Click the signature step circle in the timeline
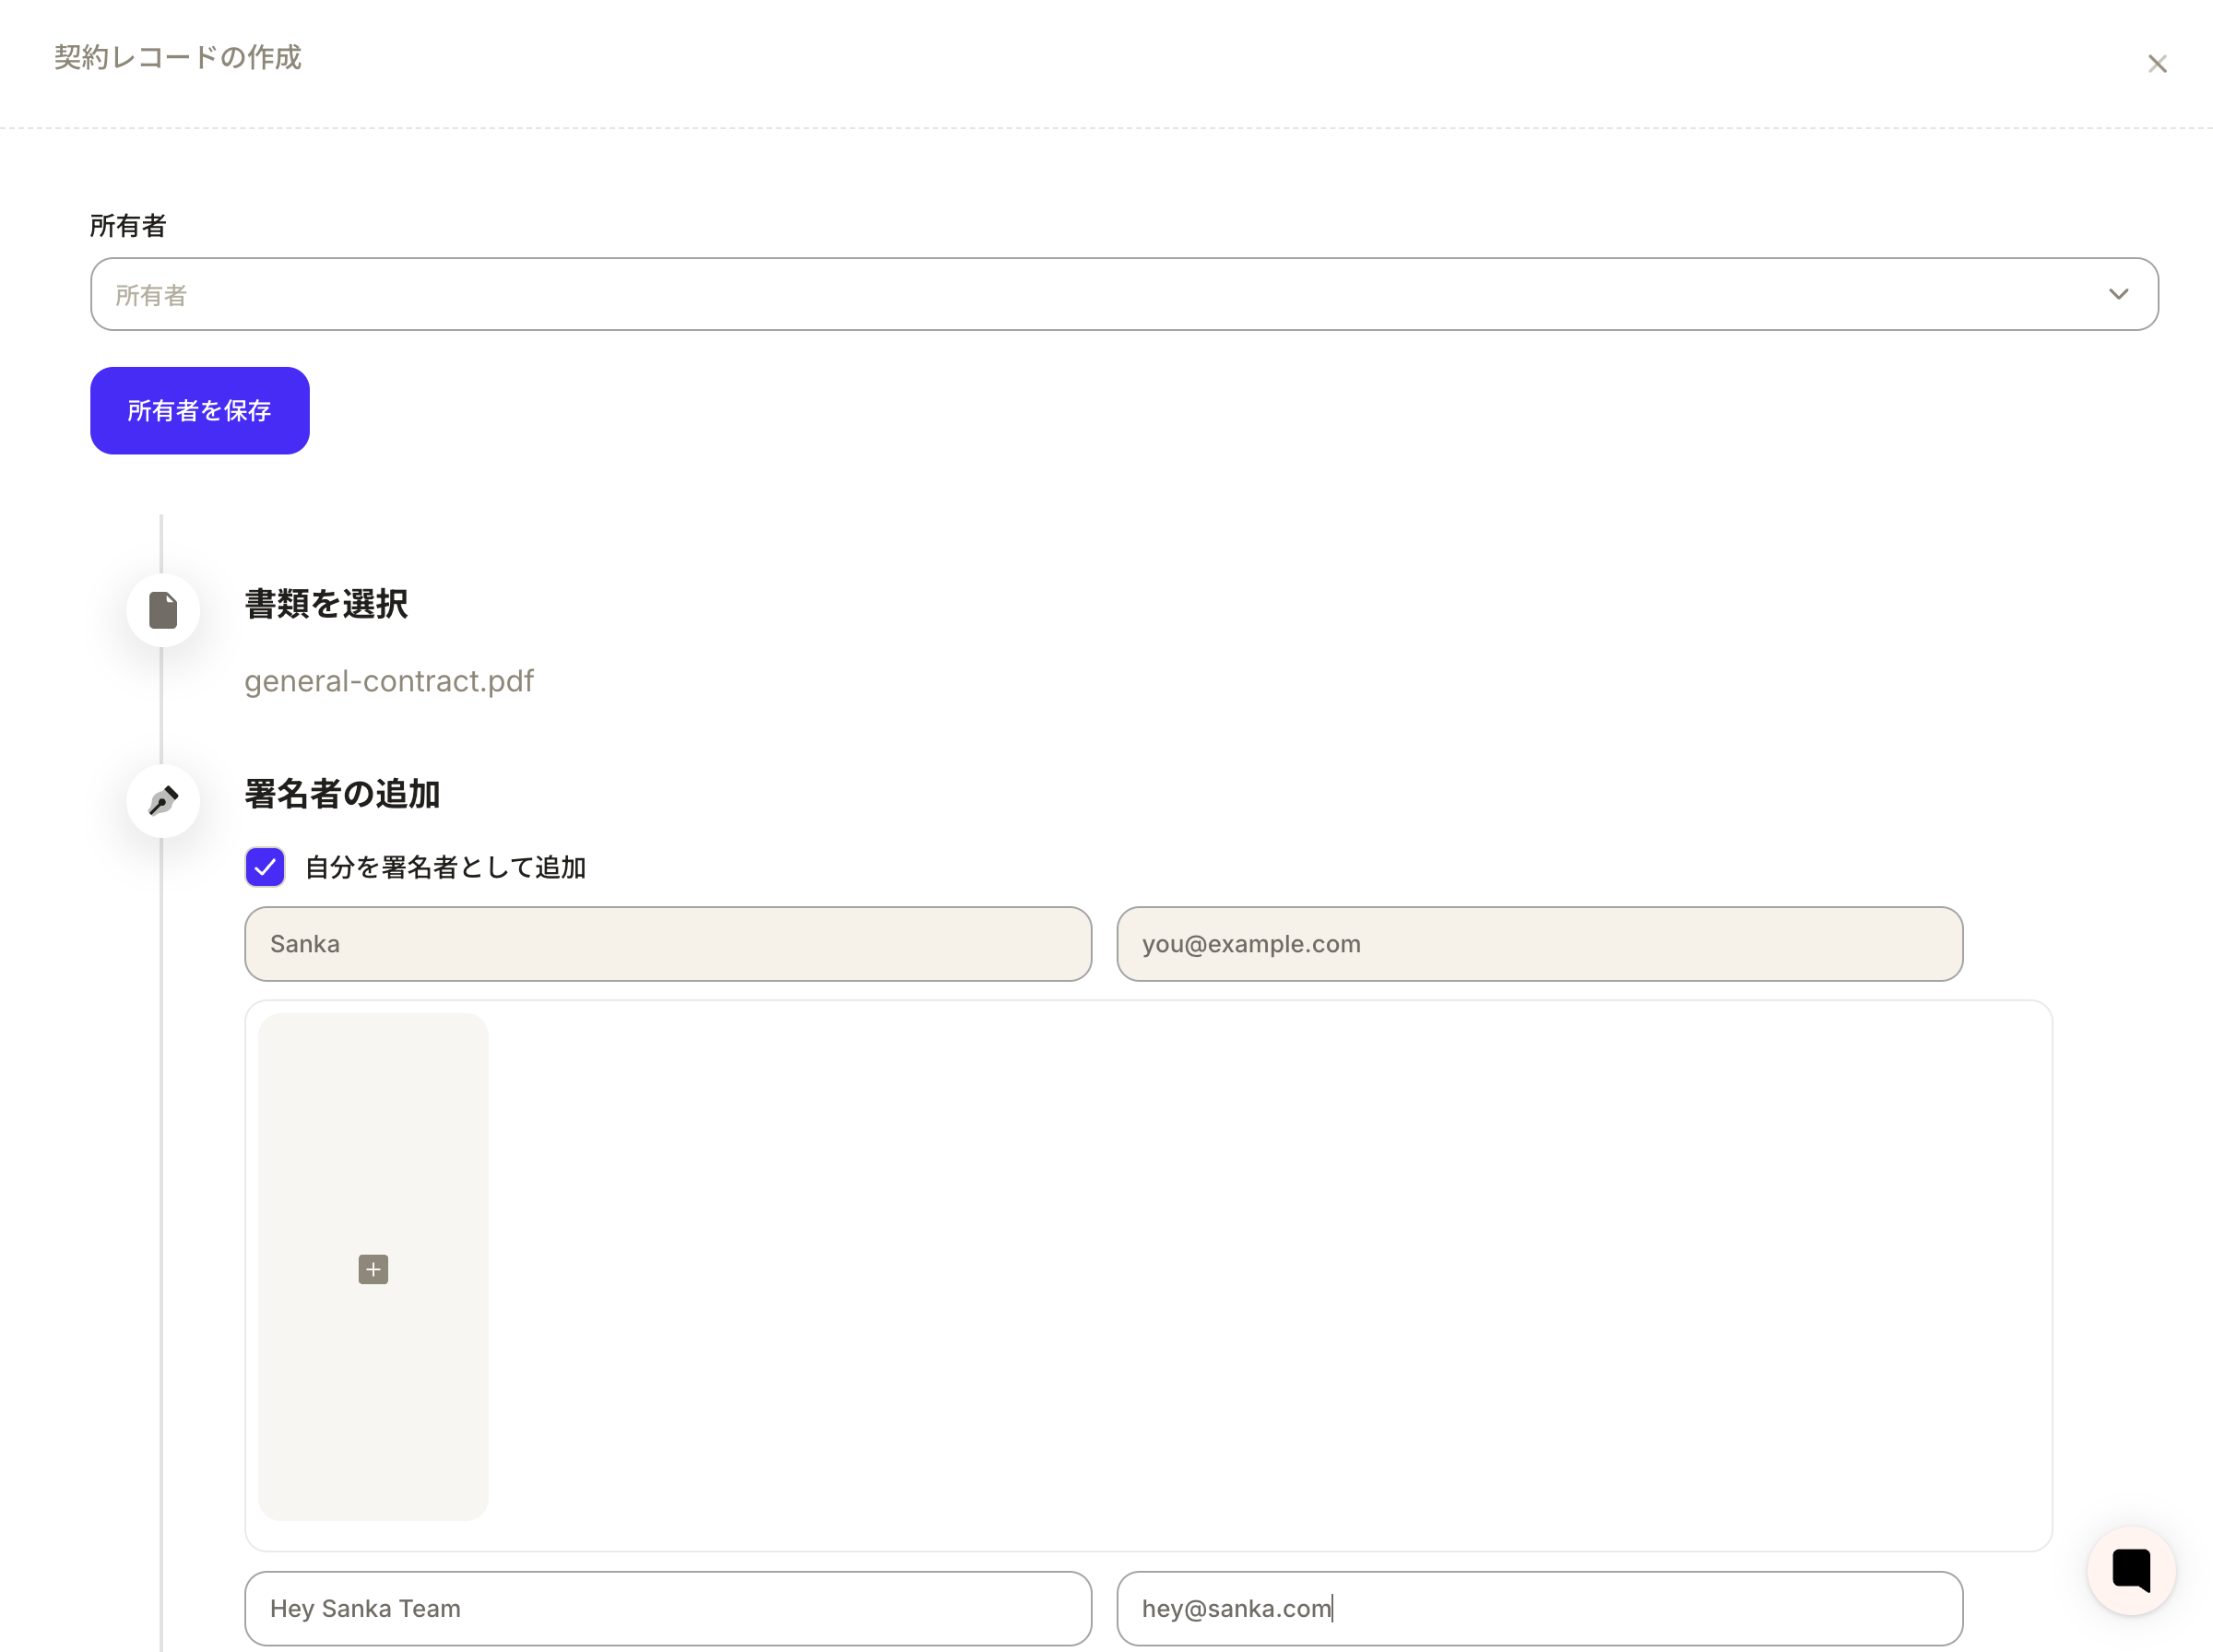 162,800
